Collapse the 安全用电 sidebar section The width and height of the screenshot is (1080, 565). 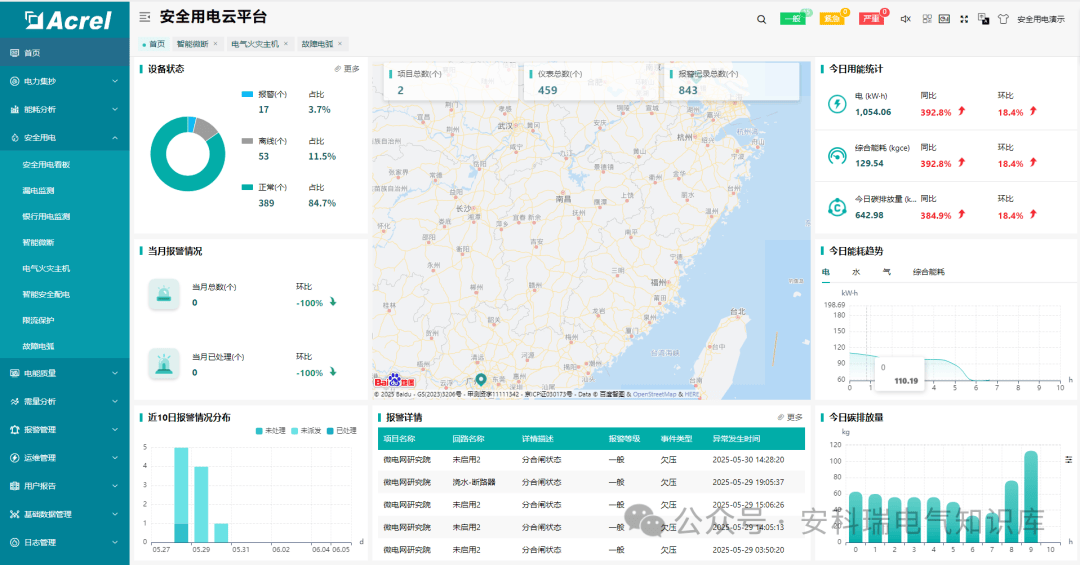[65, 138]
